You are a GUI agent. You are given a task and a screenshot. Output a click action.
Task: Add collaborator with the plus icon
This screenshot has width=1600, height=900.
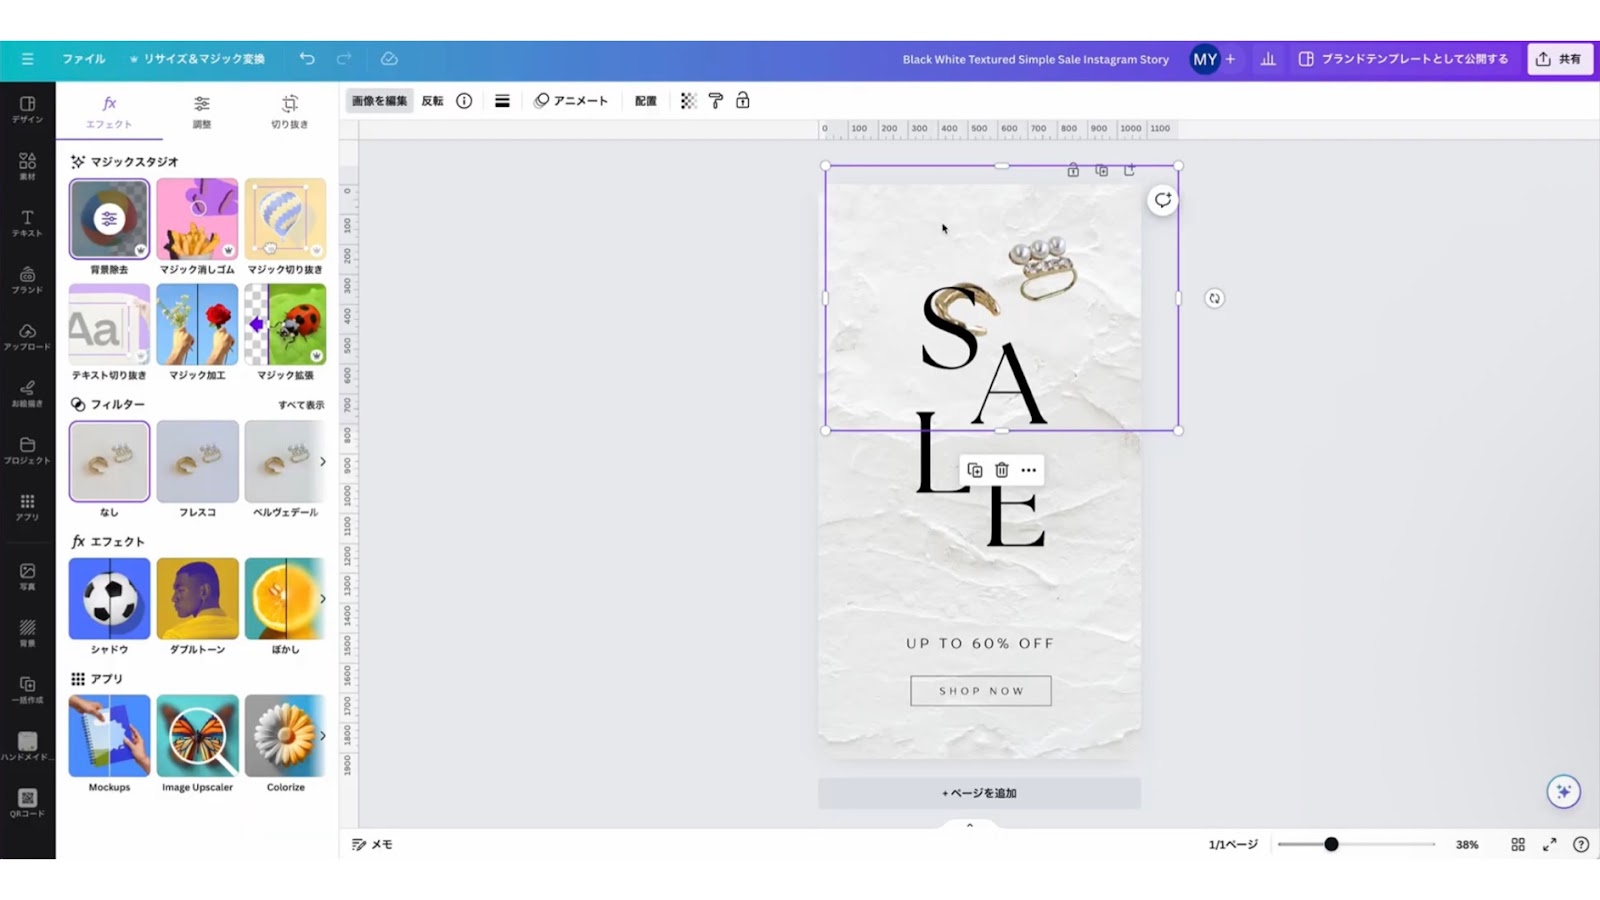(x=1230, y=59)
